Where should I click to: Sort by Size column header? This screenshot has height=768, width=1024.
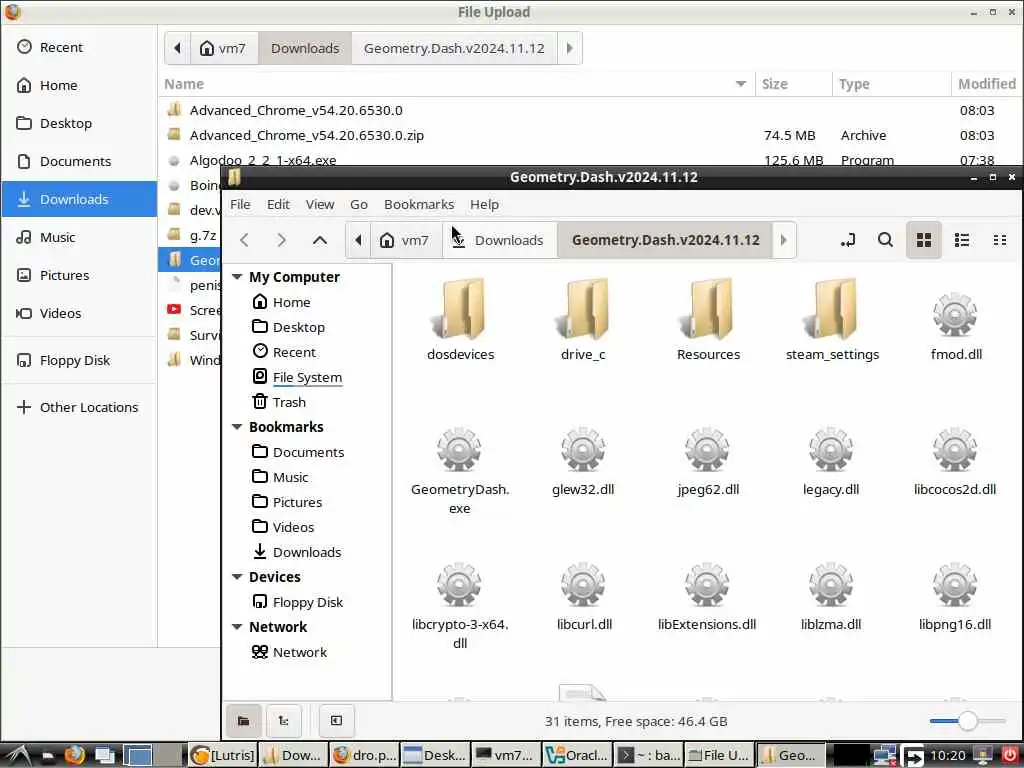pos(793,84)
